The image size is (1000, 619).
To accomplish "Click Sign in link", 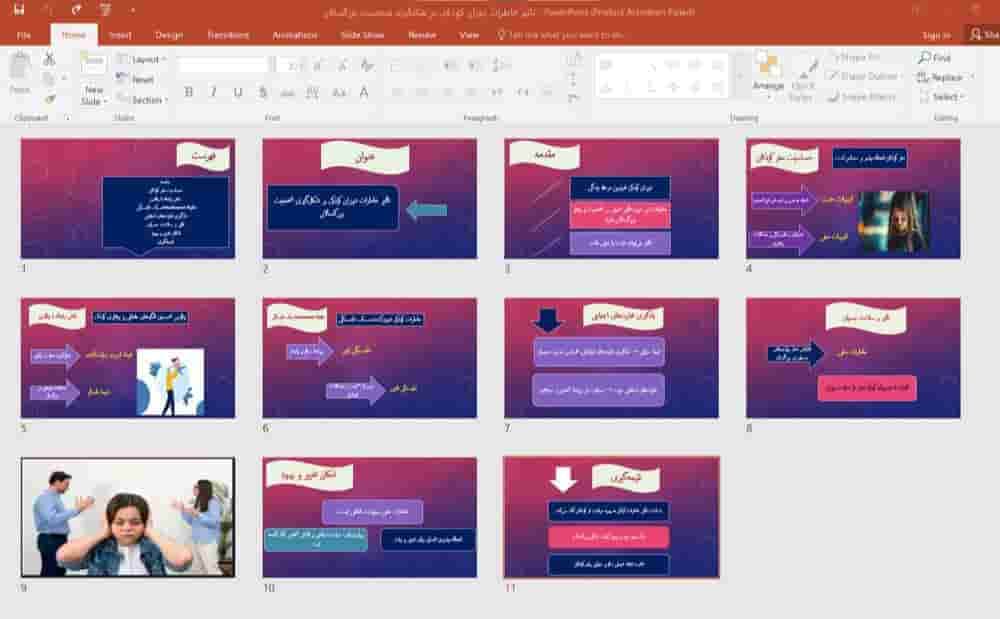I will click(x=936, y=35).
